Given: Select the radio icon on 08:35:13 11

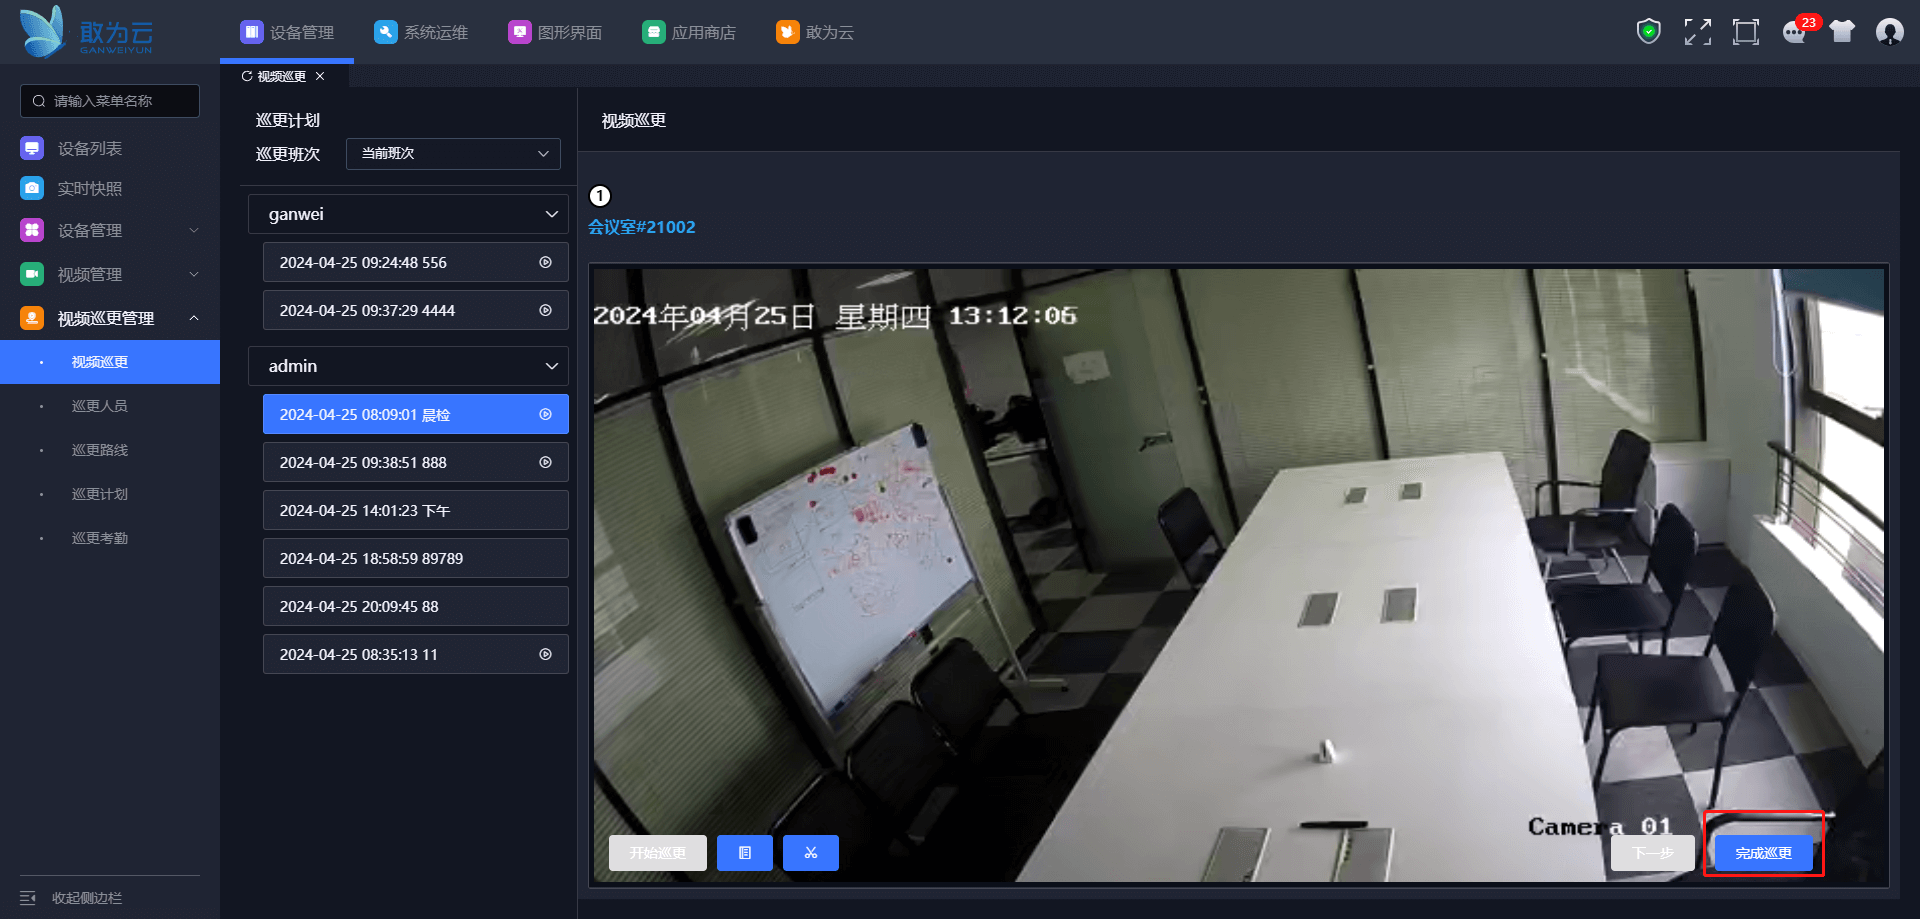Looking at the screenshot, I should (546, 654).
